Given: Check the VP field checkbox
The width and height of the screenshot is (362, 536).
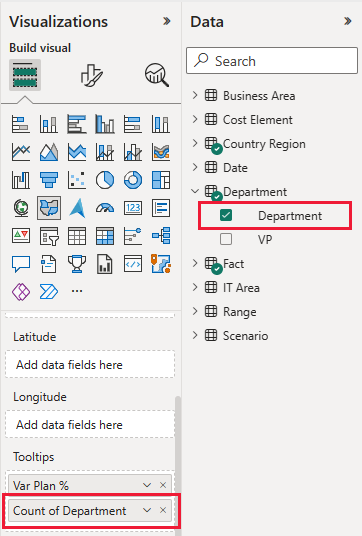Looking at the screenshot, I should (x=226, y=239).
